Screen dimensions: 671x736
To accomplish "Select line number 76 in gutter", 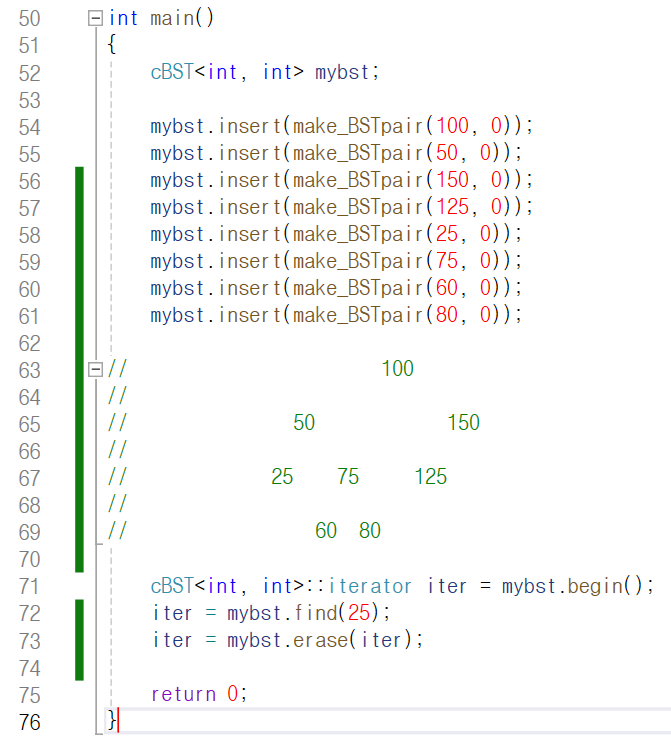I will 30,722.
